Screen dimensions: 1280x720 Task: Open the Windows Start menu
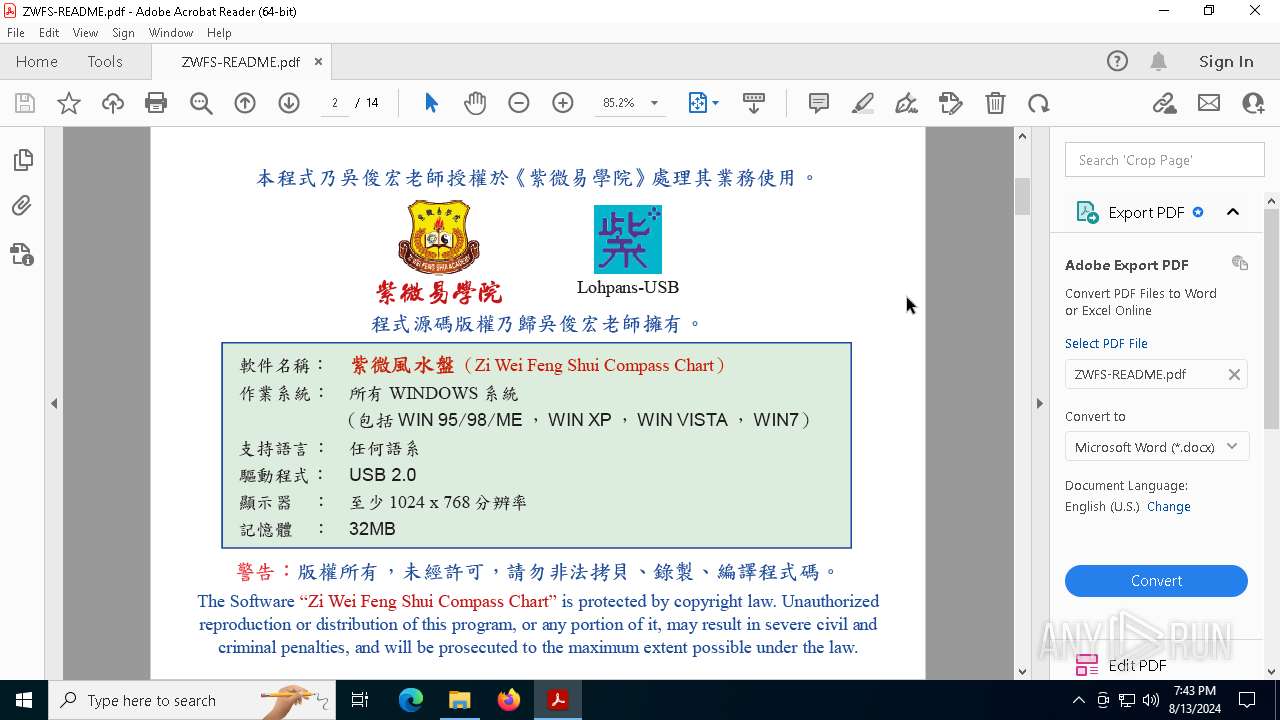[x=24, y=700]
